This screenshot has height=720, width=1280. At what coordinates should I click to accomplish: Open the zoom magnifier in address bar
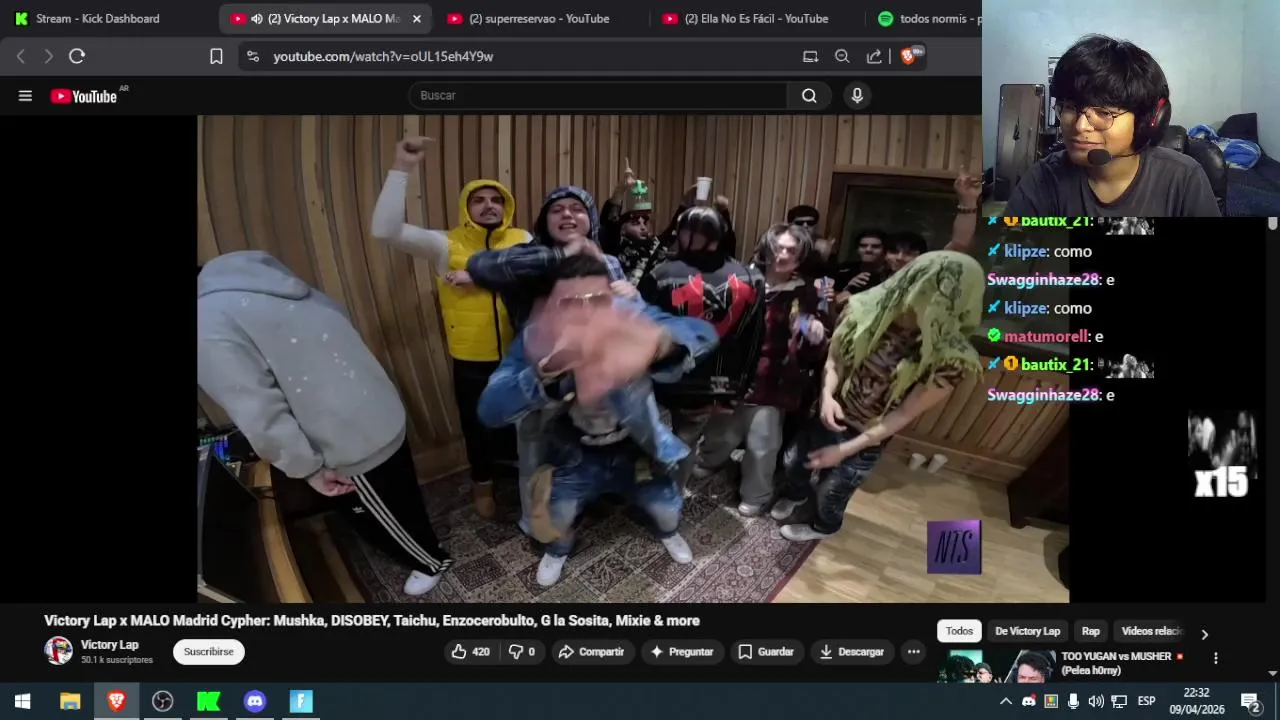click(842, 57)
